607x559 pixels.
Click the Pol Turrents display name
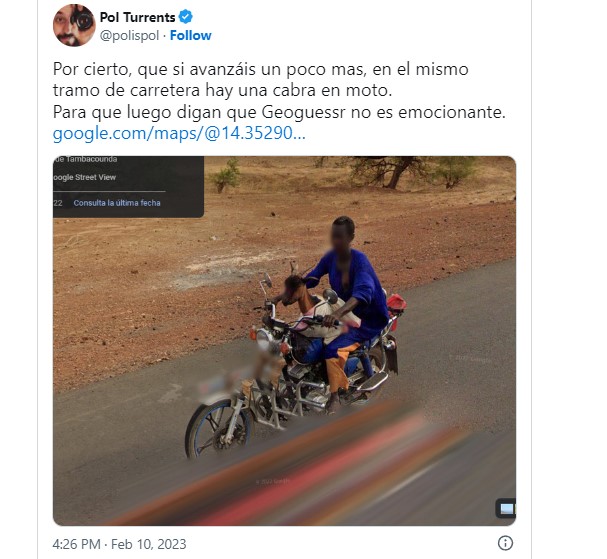coord(137,17)
